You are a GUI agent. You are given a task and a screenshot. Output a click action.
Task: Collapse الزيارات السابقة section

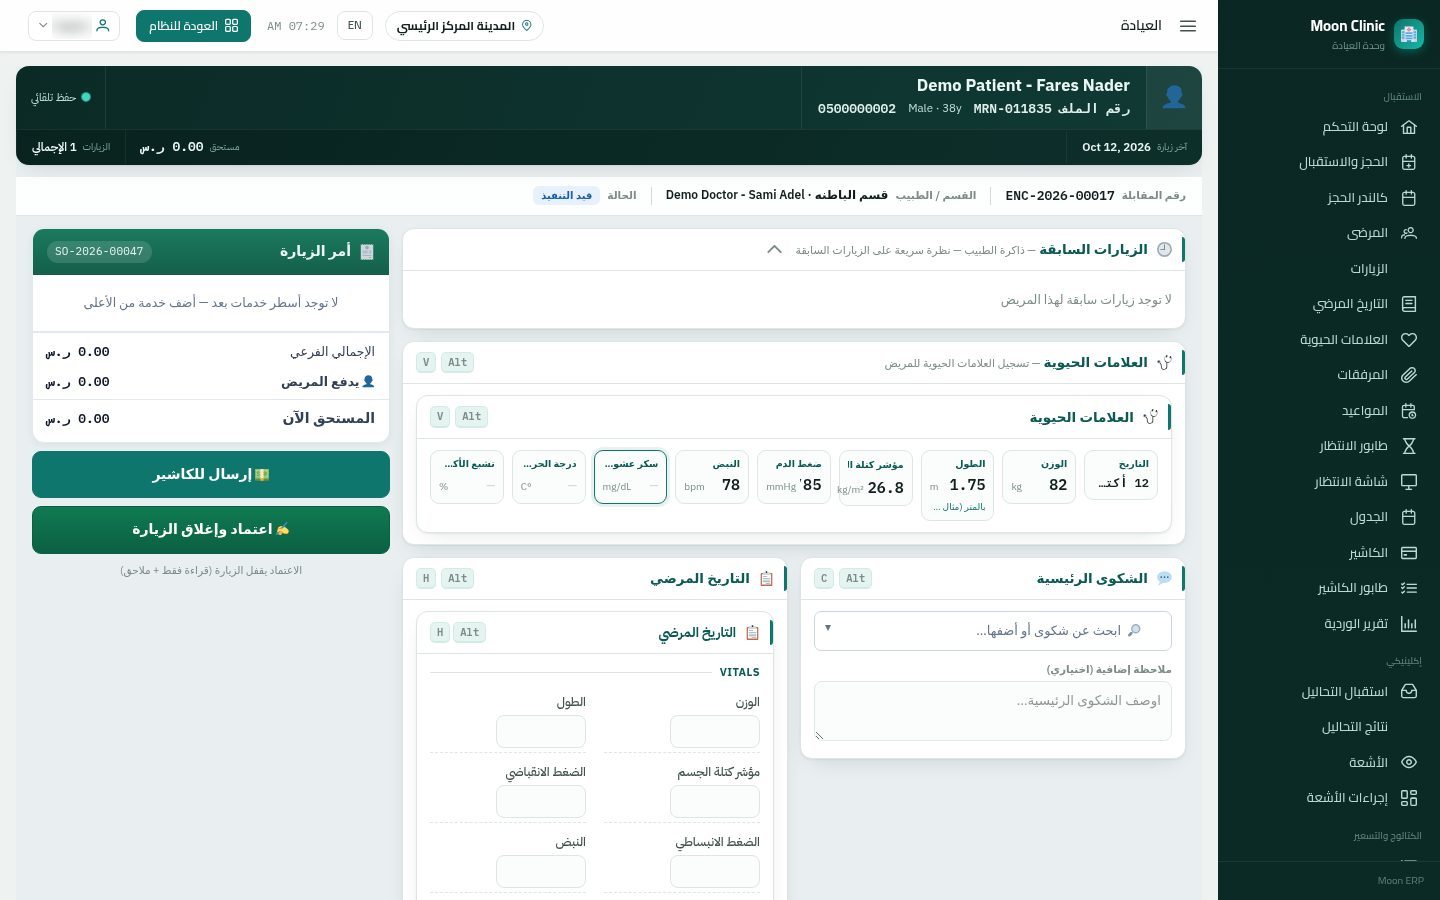click(774, 250)
